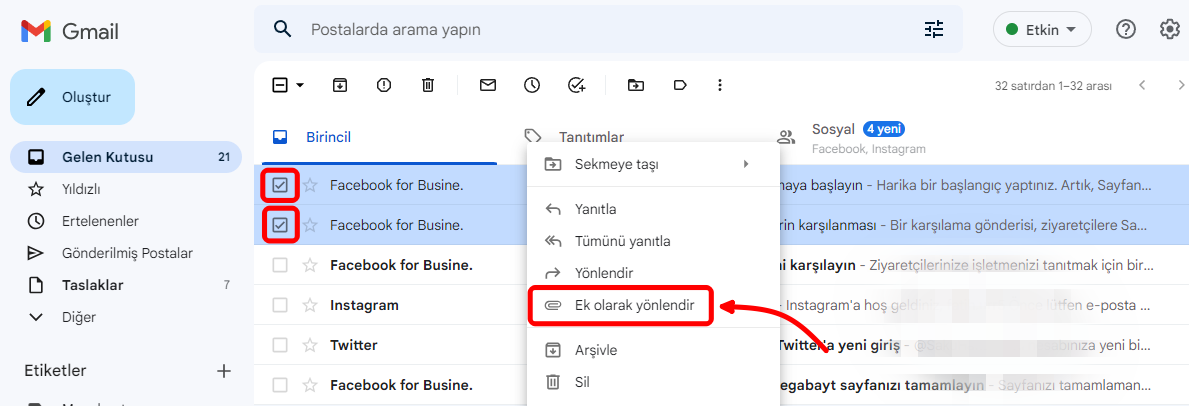Viewport: 1189px width, 406px height.
Task: Open the Help question mark icon
Action: point(1126,30)
